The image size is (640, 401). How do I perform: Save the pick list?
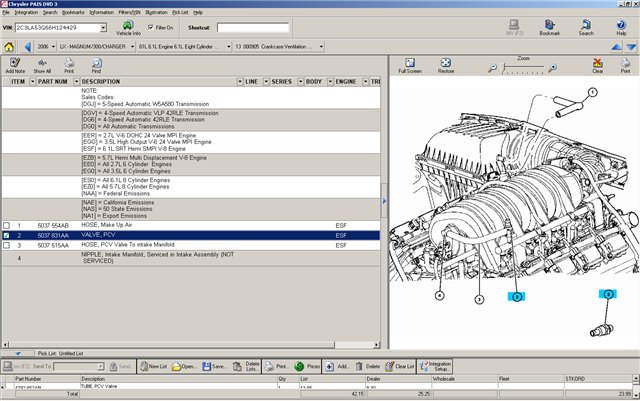click(x=214, y=366)
